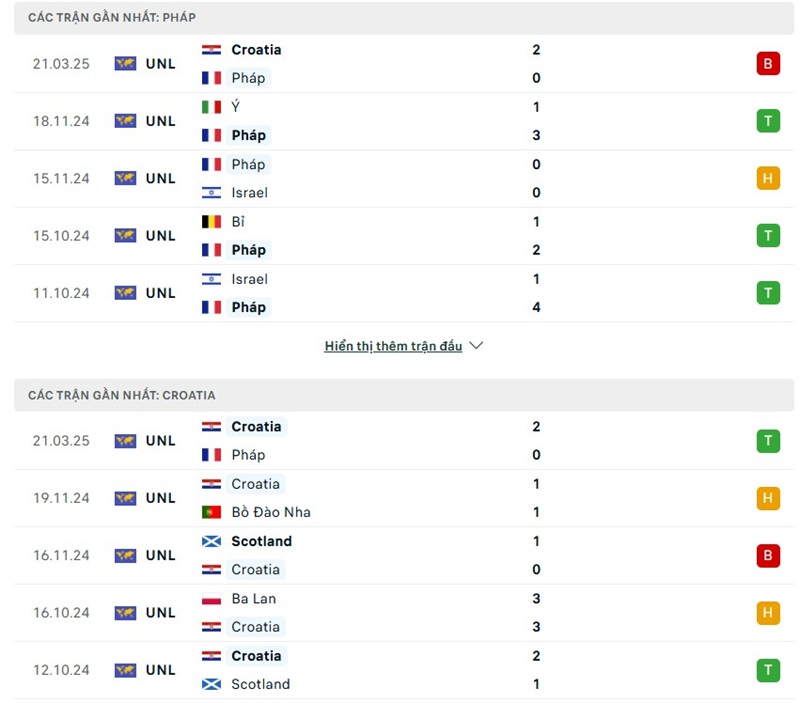Screen dimensions: 800x703
Task: Select Israel team in 11.10.24 match
Action: coord(249,279)
